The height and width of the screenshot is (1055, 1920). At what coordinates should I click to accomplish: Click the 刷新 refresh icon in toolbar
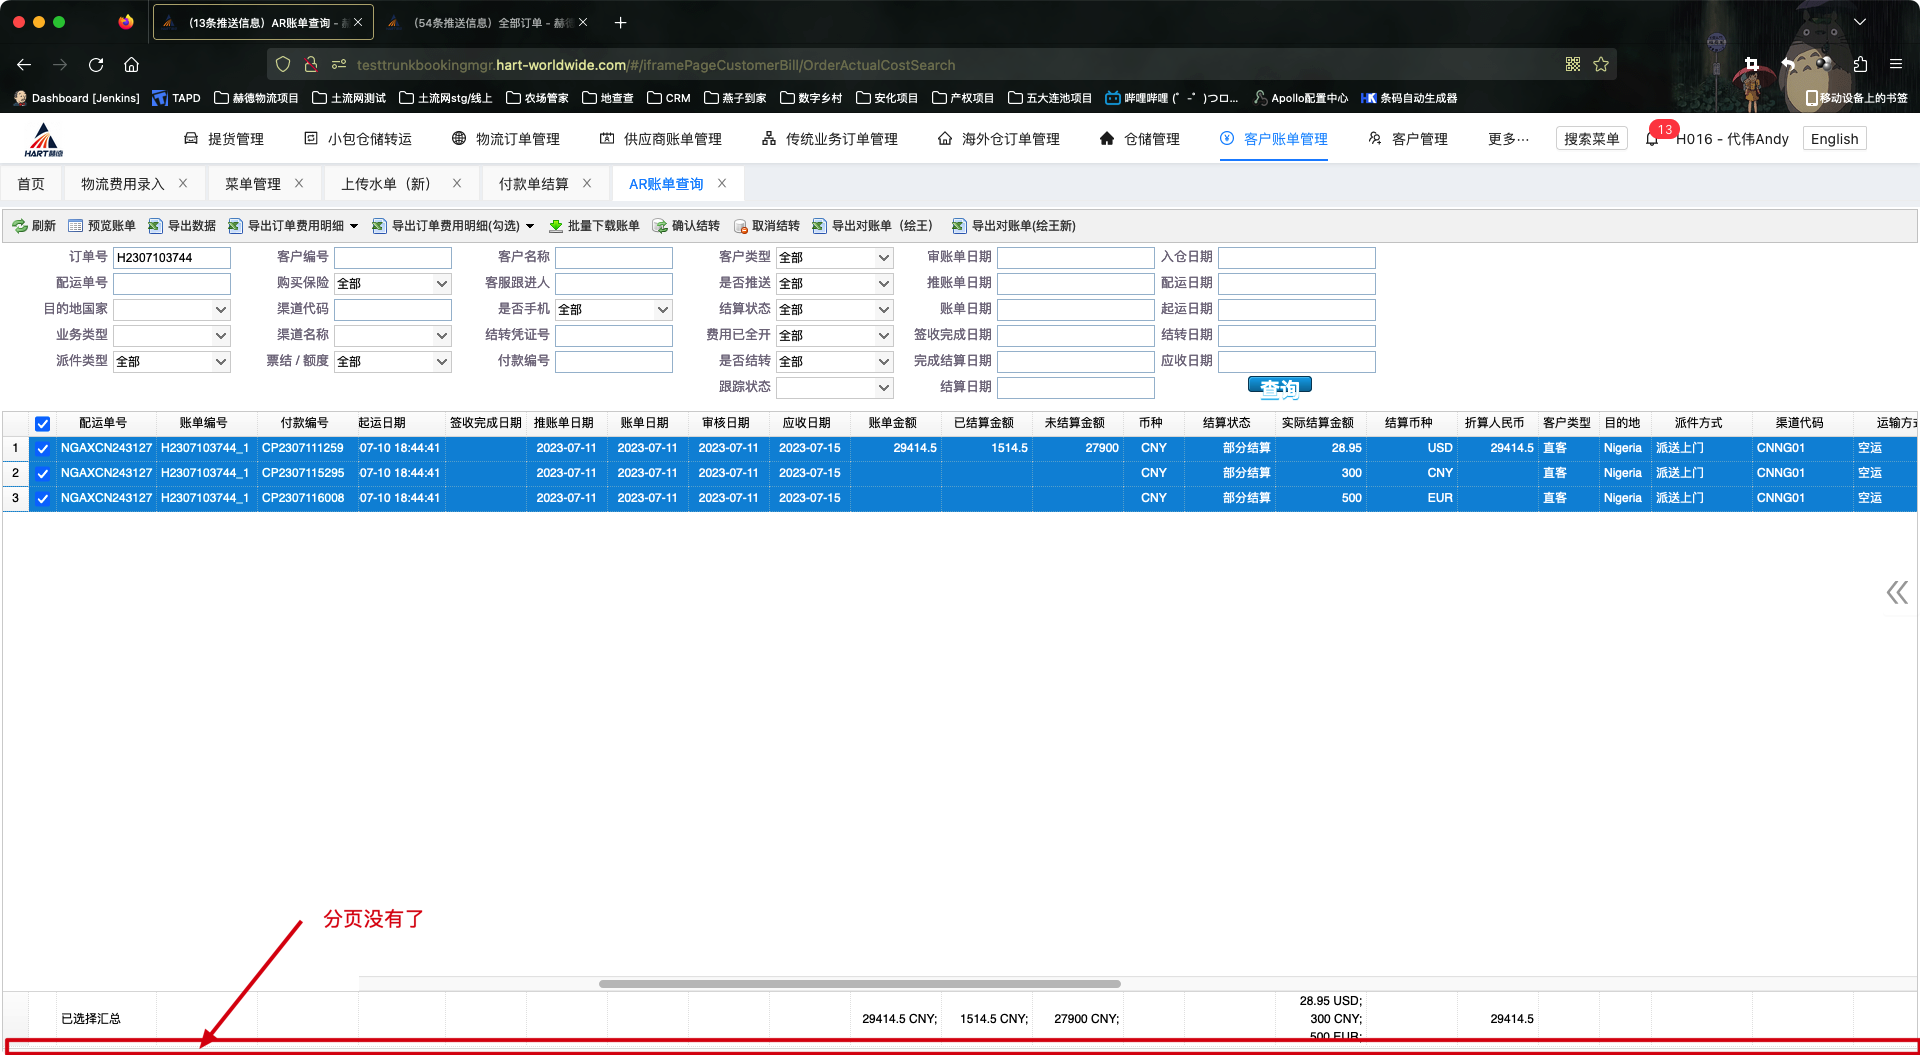[20, 226]
